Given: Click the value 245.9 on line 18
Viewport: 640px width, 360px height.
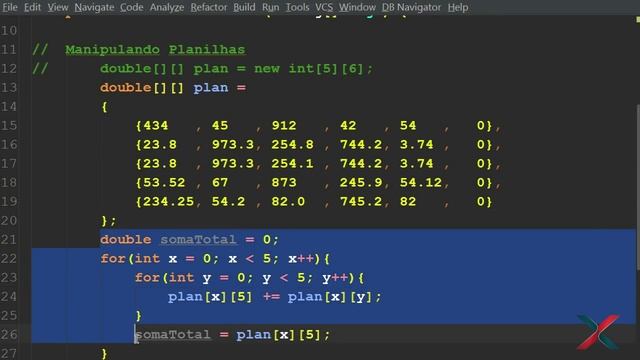Looking at the screenshot, I should click(361, 182).
